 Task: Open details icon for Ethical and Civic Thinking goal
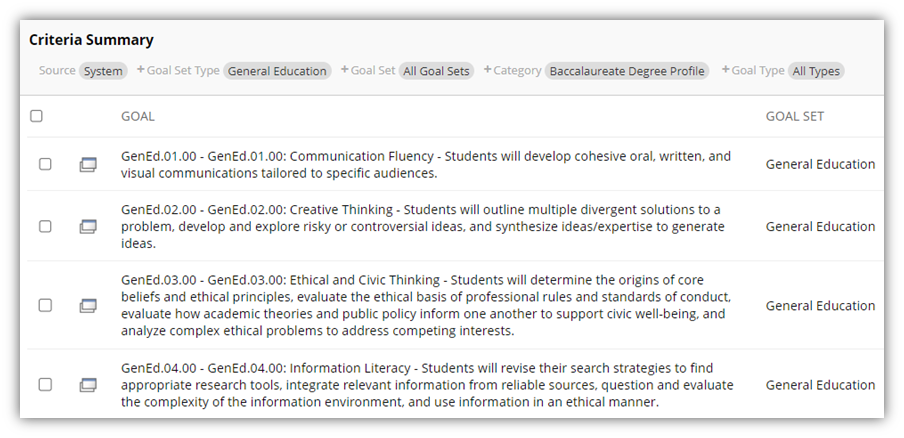tap(88, 305)
